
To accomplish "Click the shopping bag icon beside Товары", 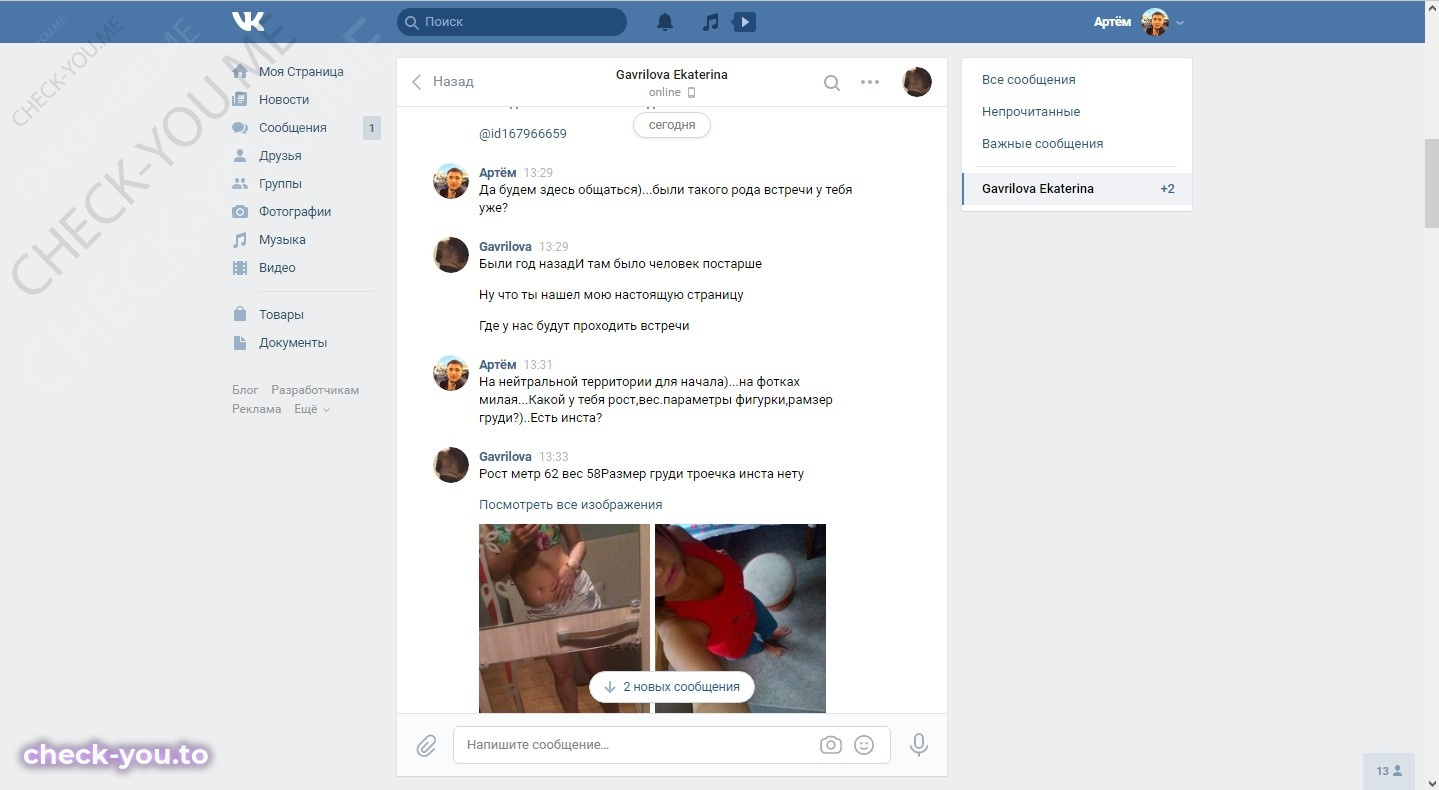I will 240,315.
